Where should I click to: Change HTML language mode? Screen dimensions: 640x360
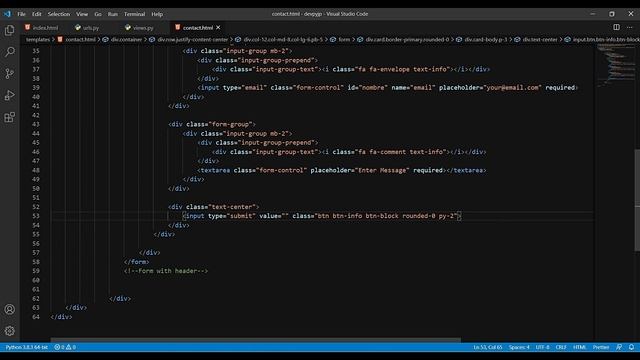(x=580, y=347)
